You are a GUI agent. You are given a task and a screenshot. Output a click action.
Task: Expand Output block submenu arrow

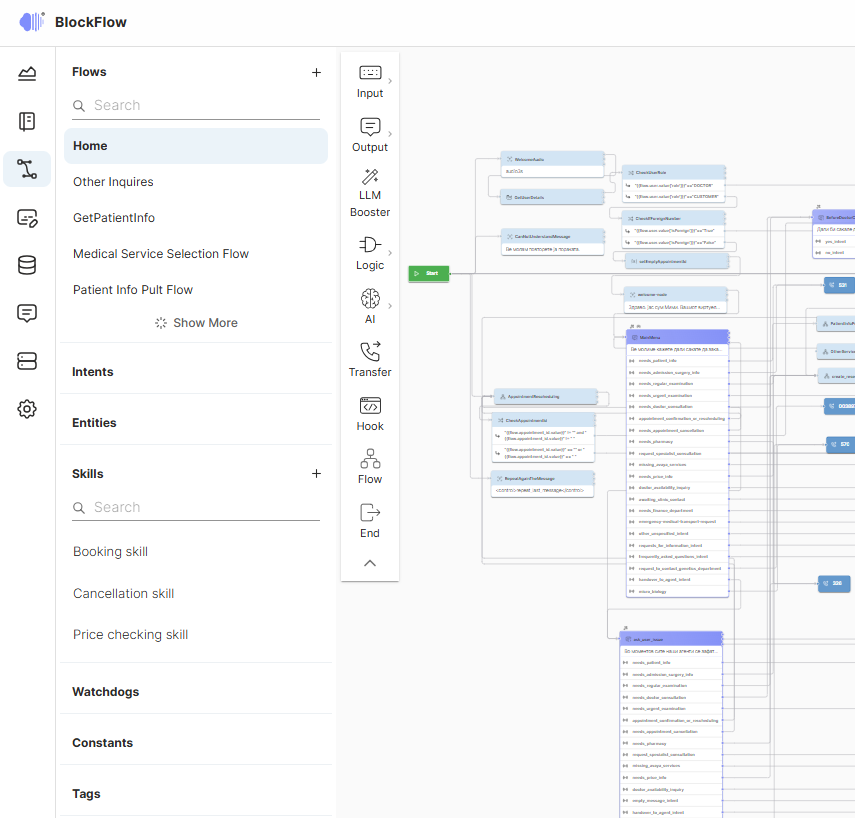[390, 134]
